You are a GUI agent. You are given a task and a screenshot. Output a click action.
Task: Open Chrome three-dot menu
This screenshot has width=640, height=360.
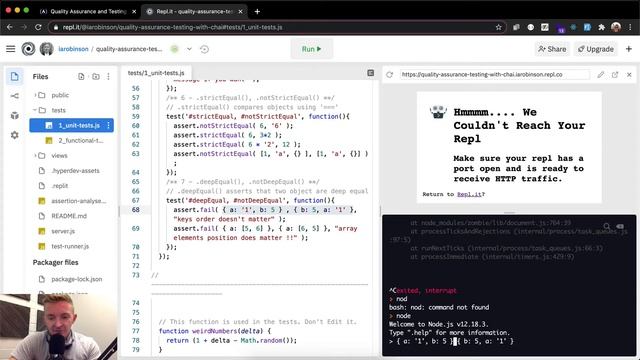tap(631, 27)
